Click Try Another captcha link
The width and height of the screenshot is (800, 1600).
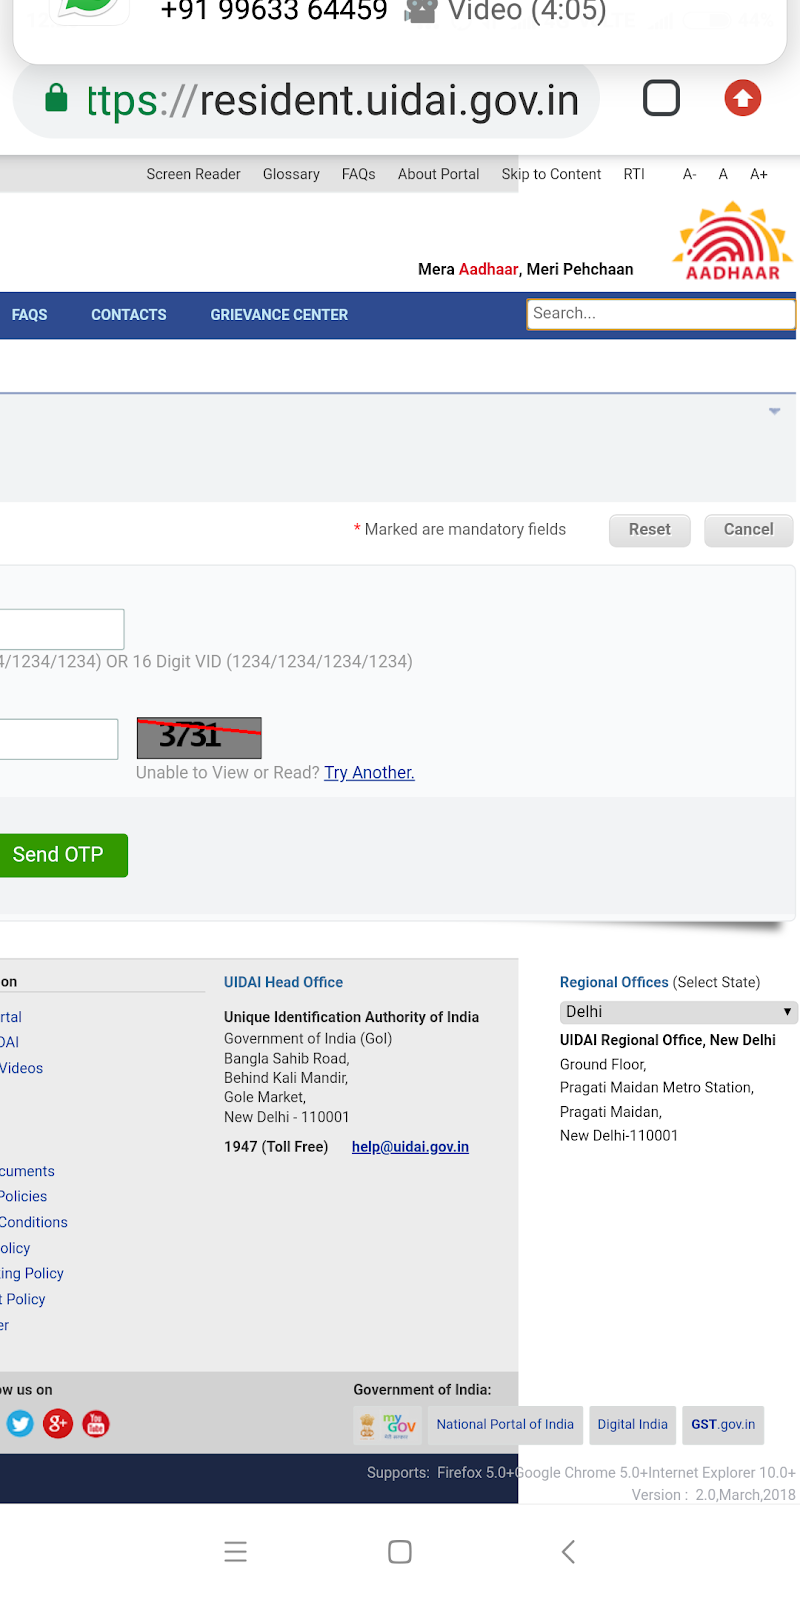[369, 772]
